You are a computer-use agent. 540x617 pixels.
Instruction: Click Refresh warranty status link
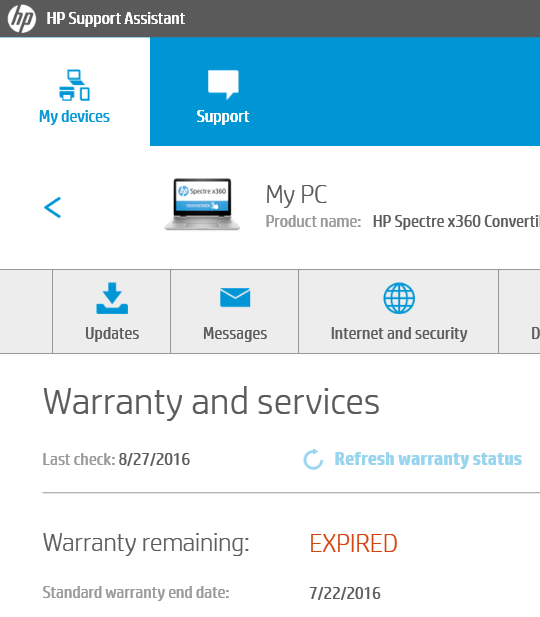coord(428,459)
